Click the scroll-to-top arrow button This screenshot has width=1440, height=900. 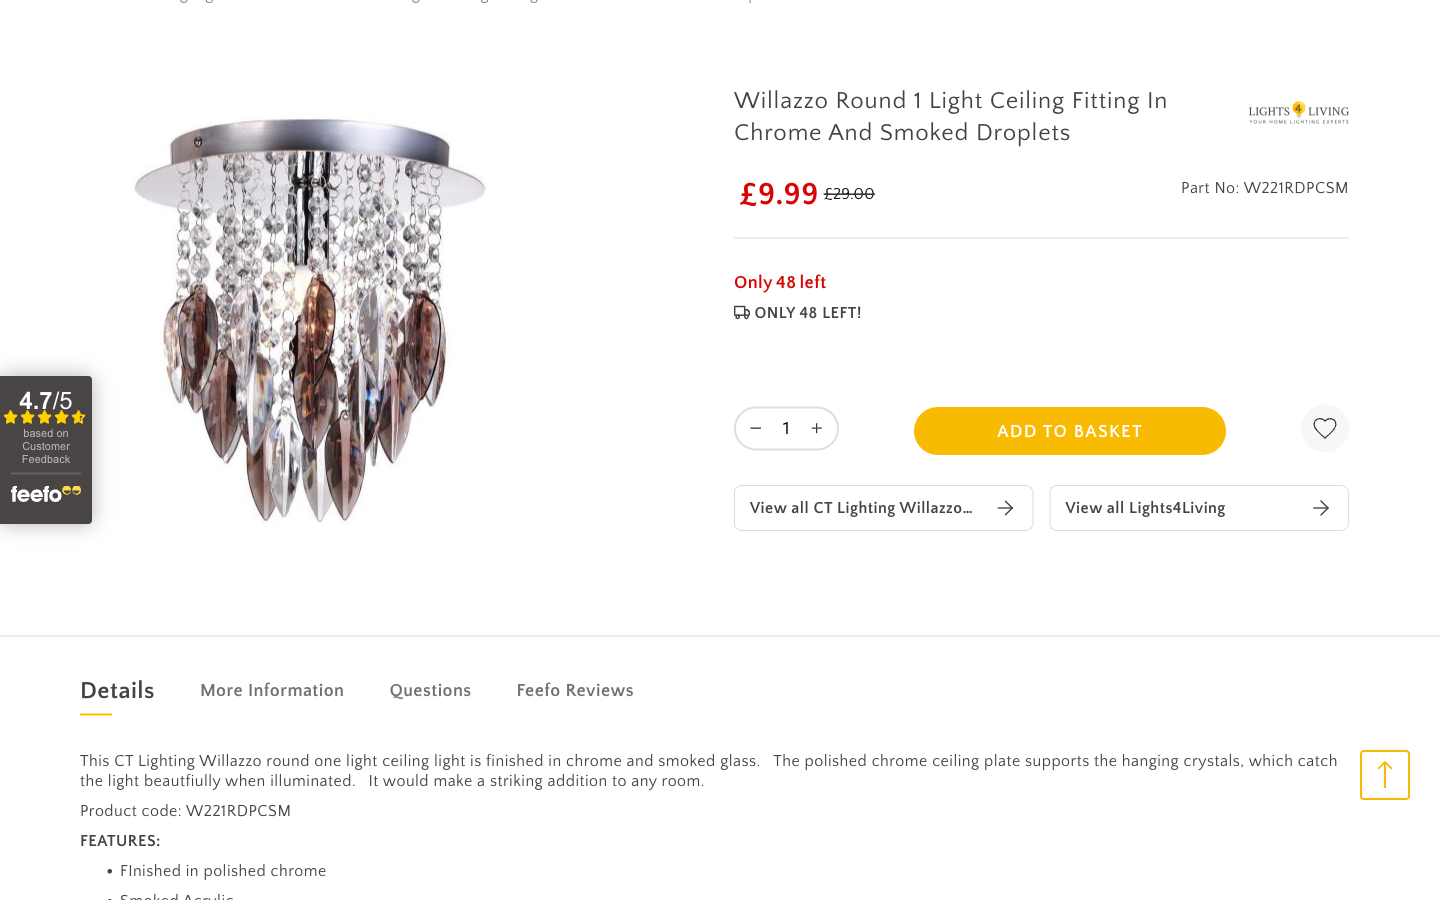pos(1384,775)
